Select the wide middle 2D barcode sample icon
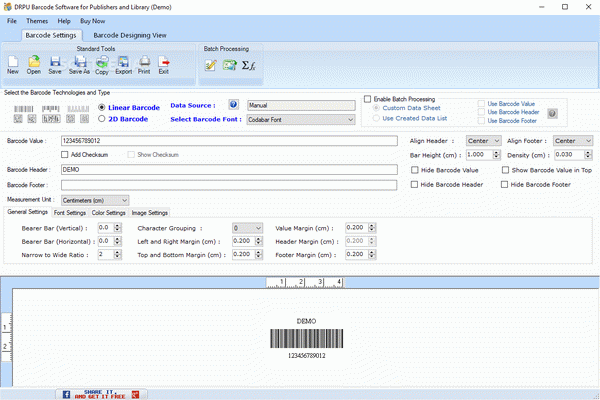600x400 pixels. pos(51,119)
